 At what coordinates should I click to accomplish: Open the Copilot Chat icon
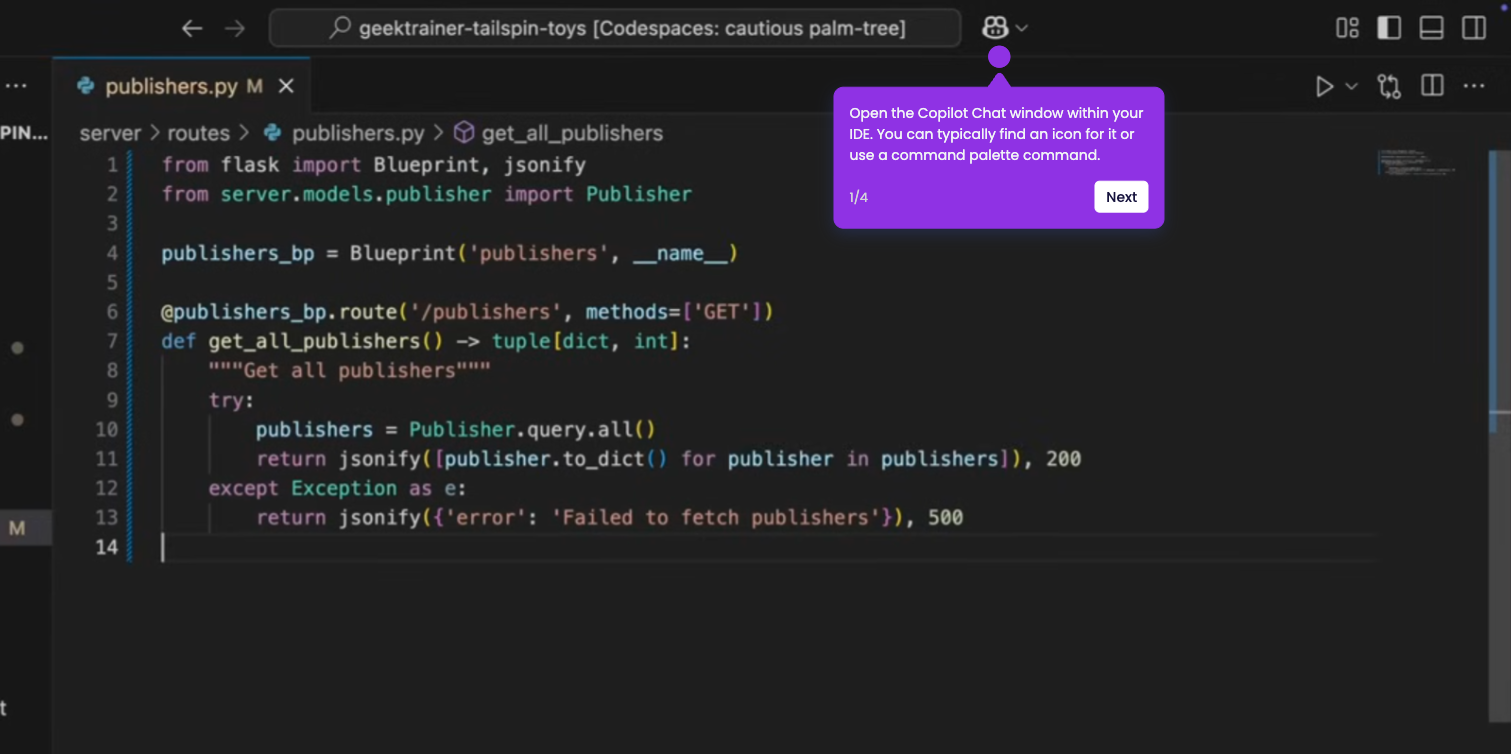995,28
